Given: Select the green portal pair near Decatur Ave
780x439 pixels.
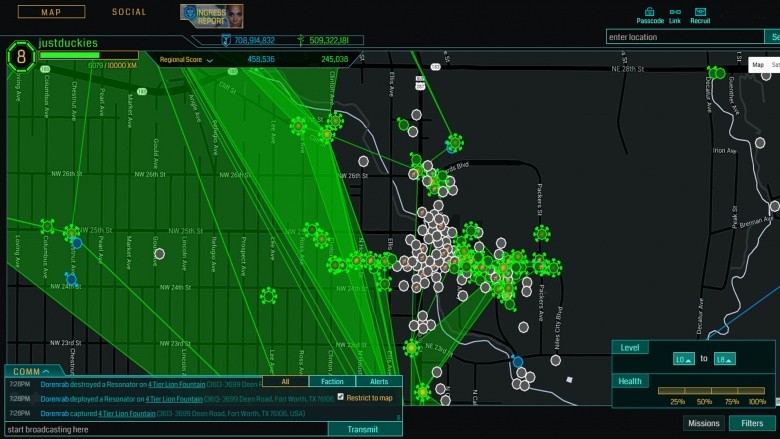Looking at the screenshot, I should pyautogui.click(x=717, y=74).
